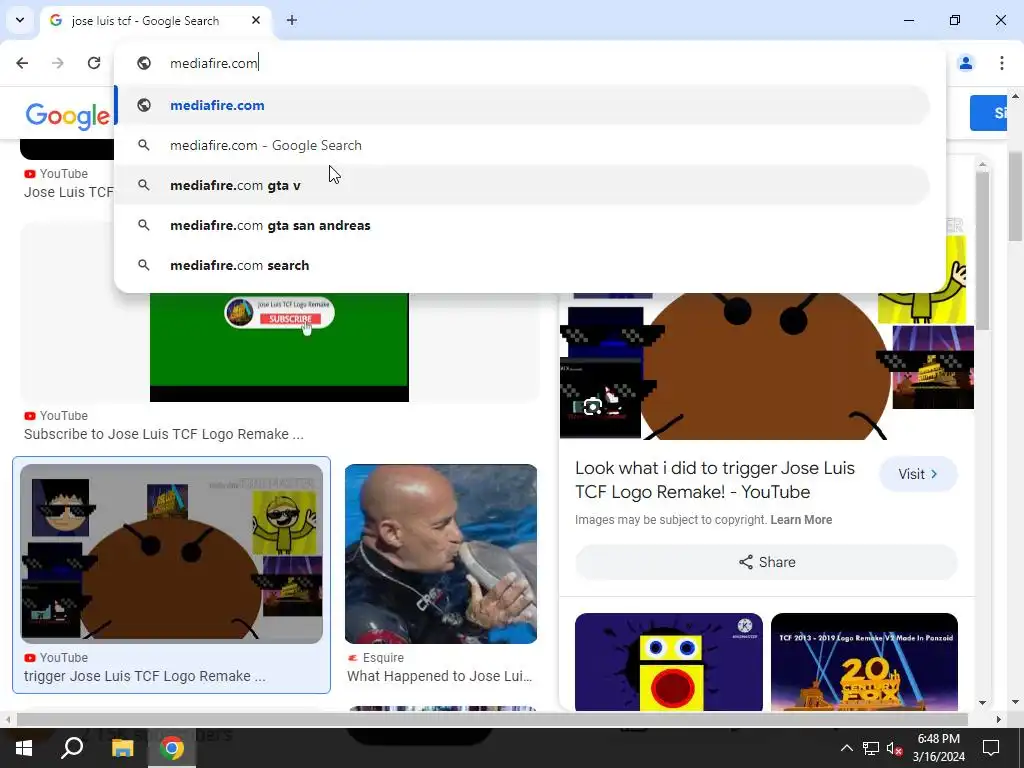This screenshot has height=768, width=1024.
Task: Open the notification center icon
Action: 991,748
